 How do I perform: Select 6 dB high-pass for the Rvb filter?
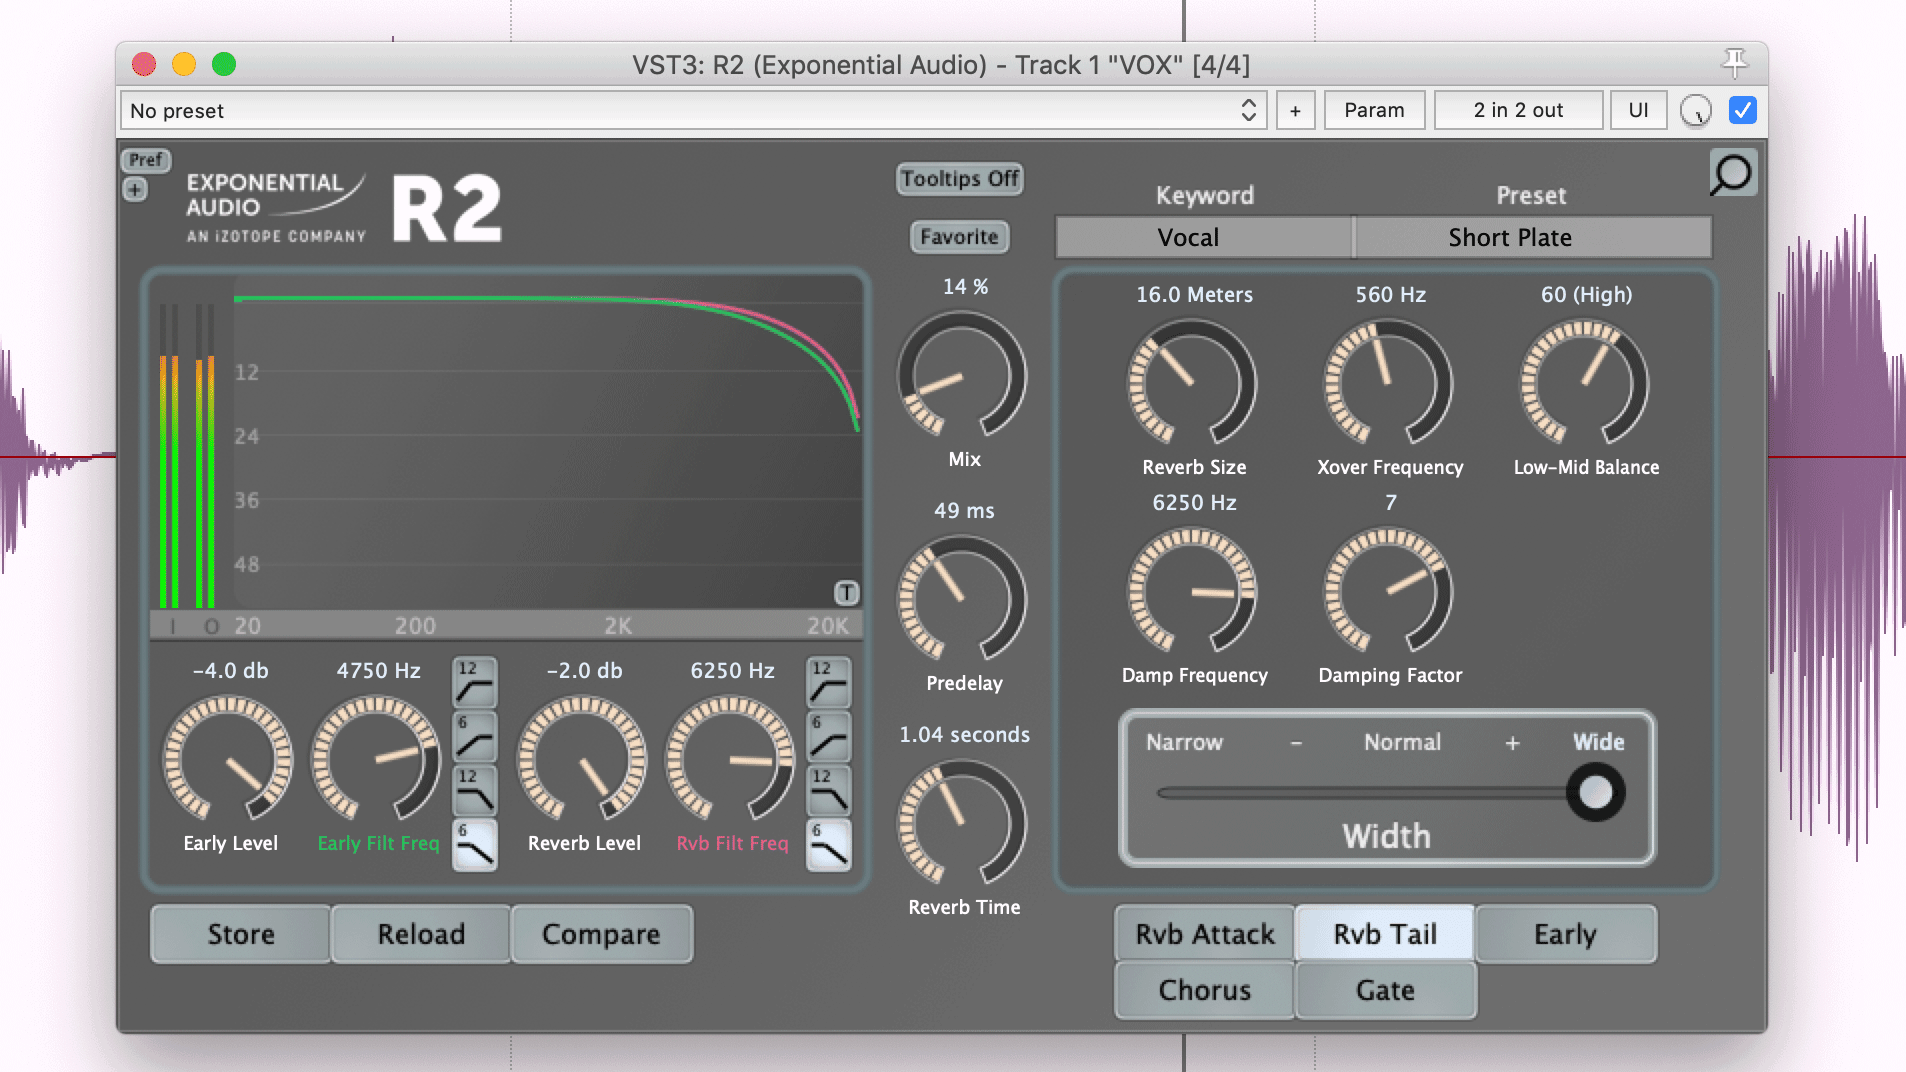(x=829, y=736)
